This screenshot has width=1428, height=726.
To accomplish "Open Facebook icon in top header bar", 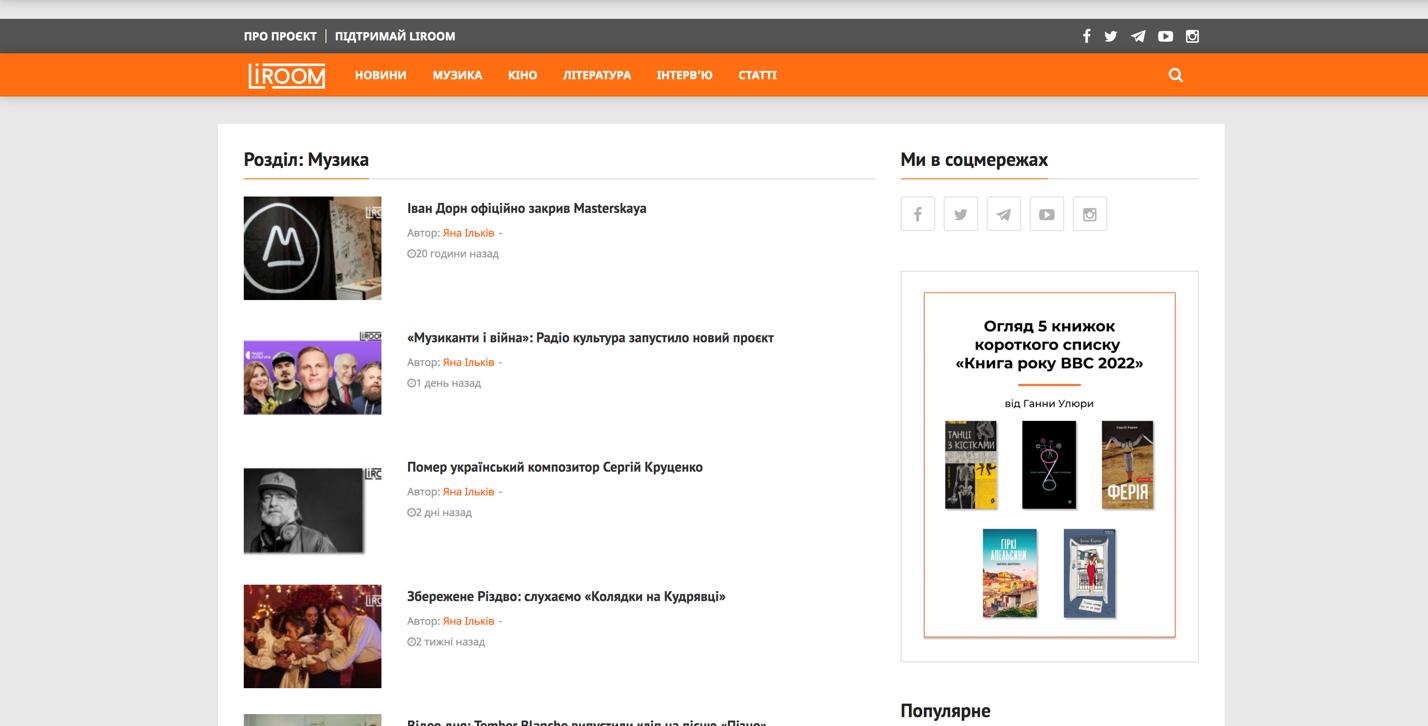I will pos(1086,36).
